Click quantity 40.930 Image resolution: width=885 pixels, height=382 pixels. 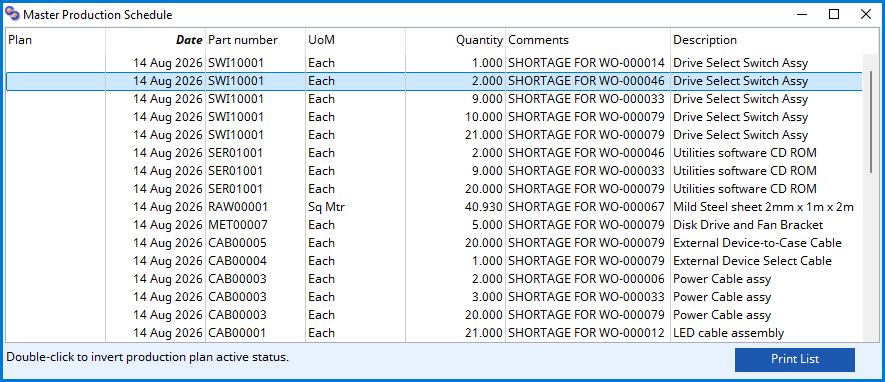click(484, 207)
